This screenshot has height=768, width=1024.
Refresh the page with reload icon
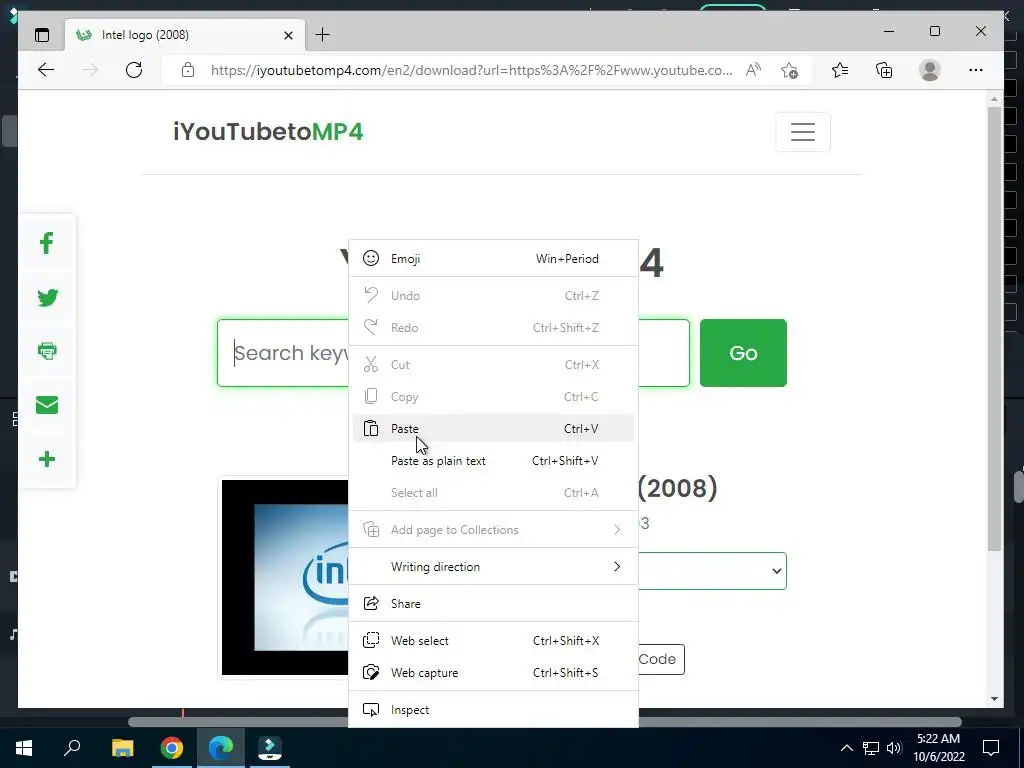click(134, 70)
